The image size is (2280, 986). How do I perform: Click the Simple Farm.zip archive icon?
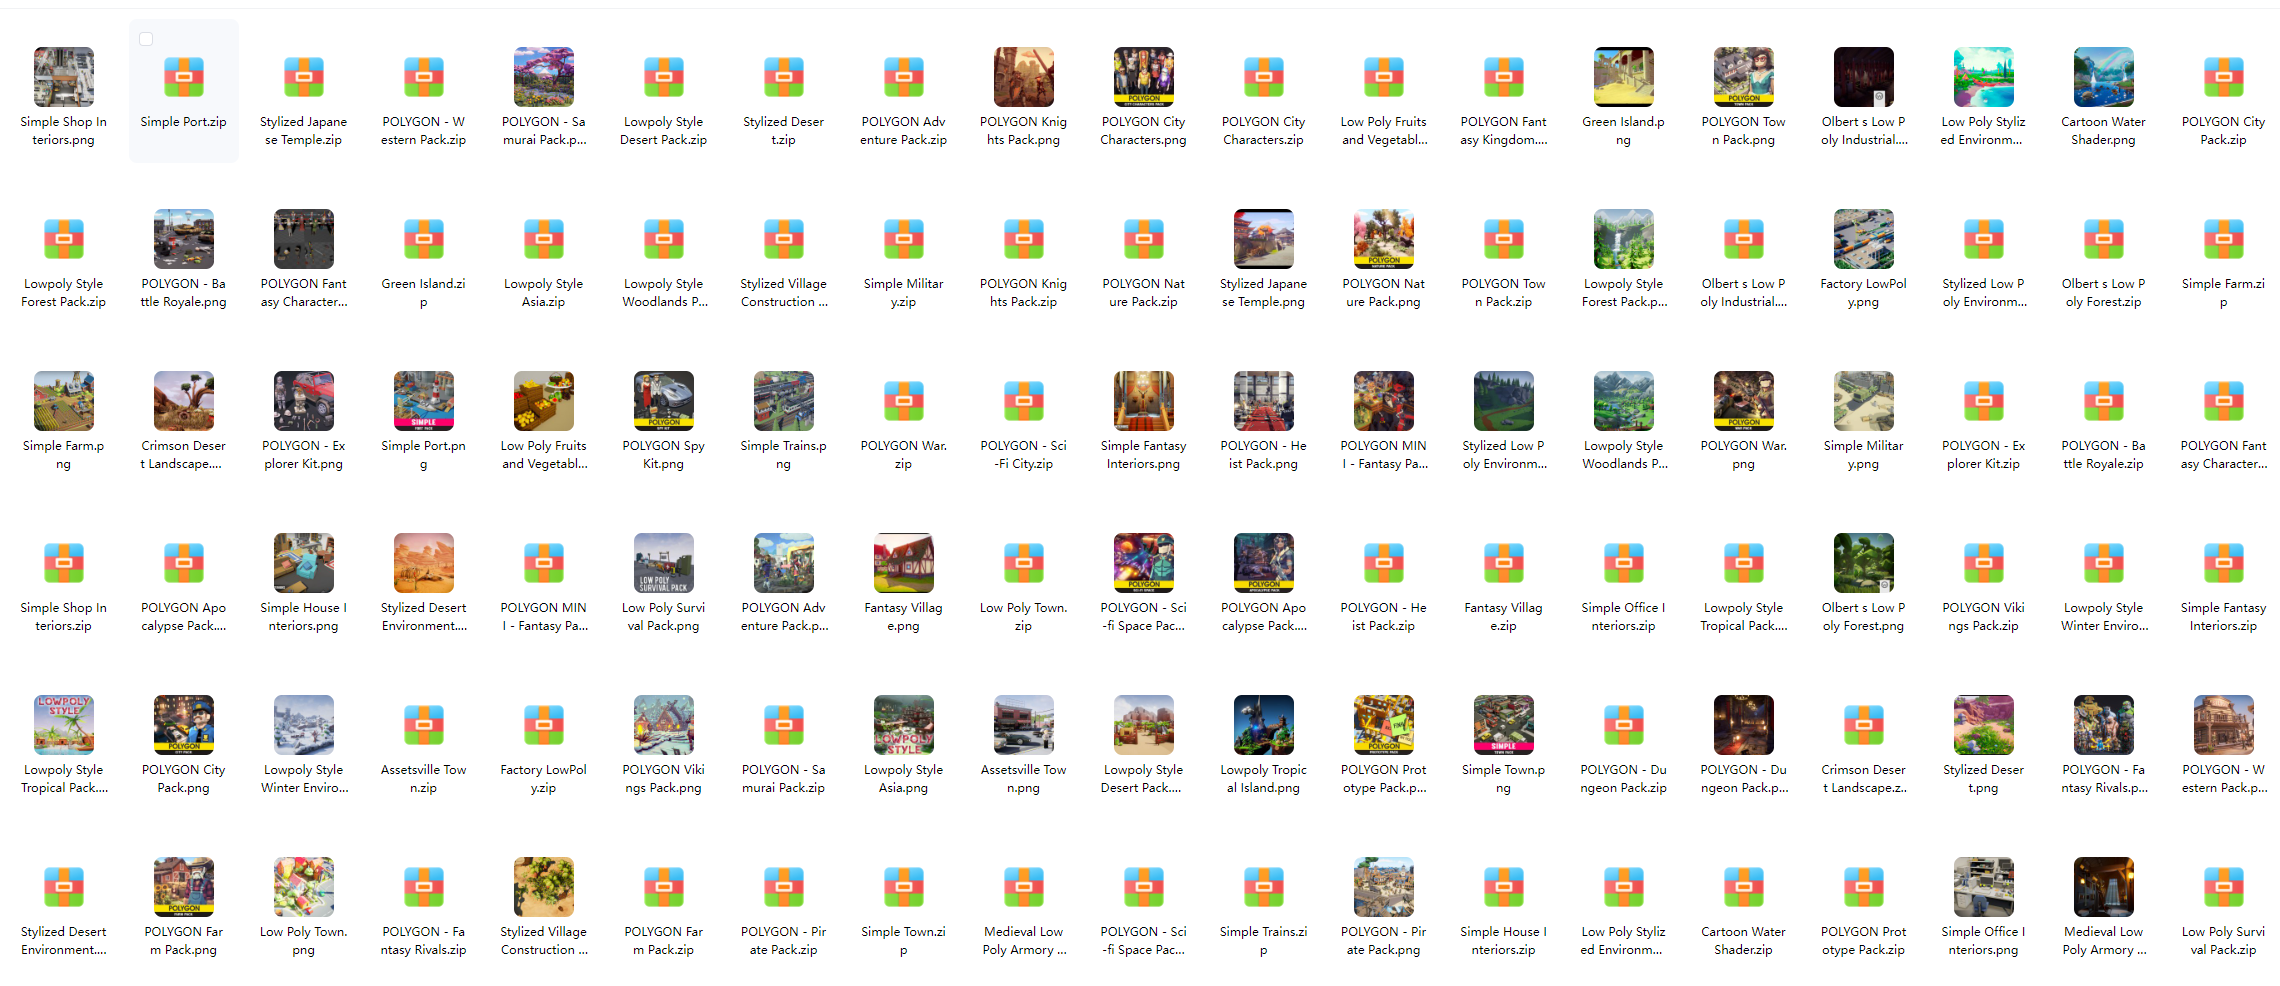(2223, 239)
